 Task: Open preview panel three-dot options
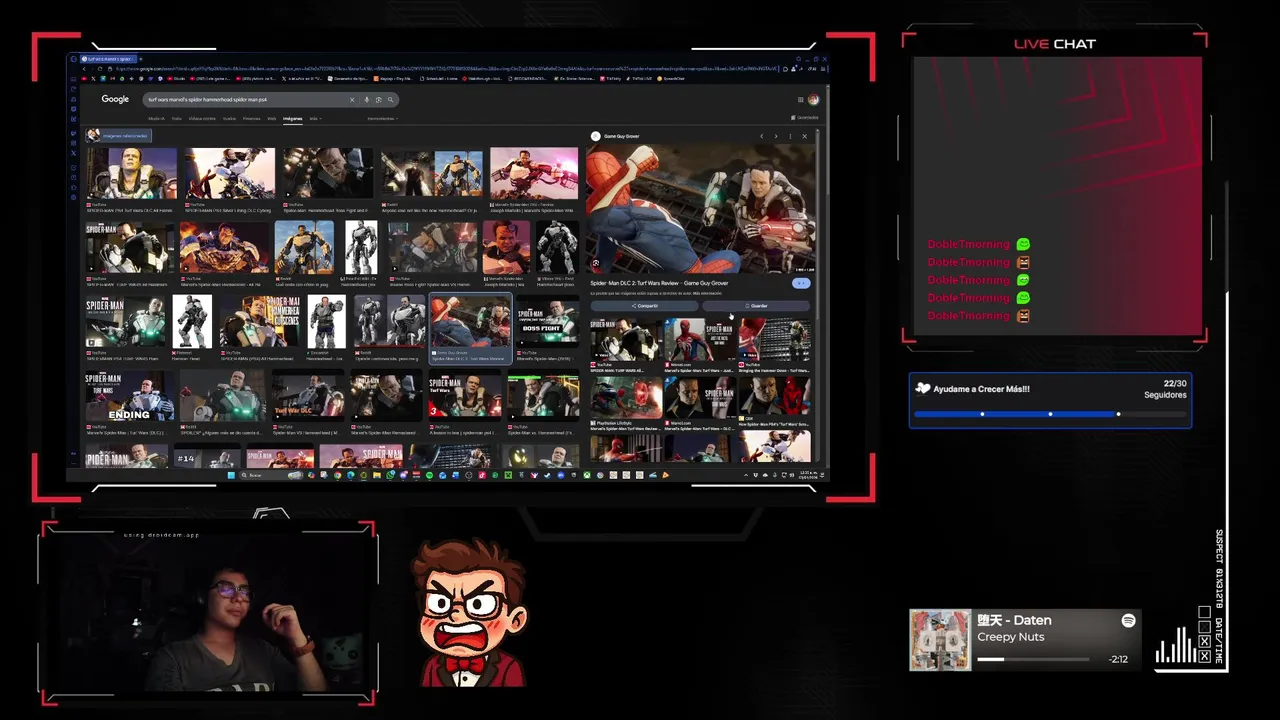[790, 136]
